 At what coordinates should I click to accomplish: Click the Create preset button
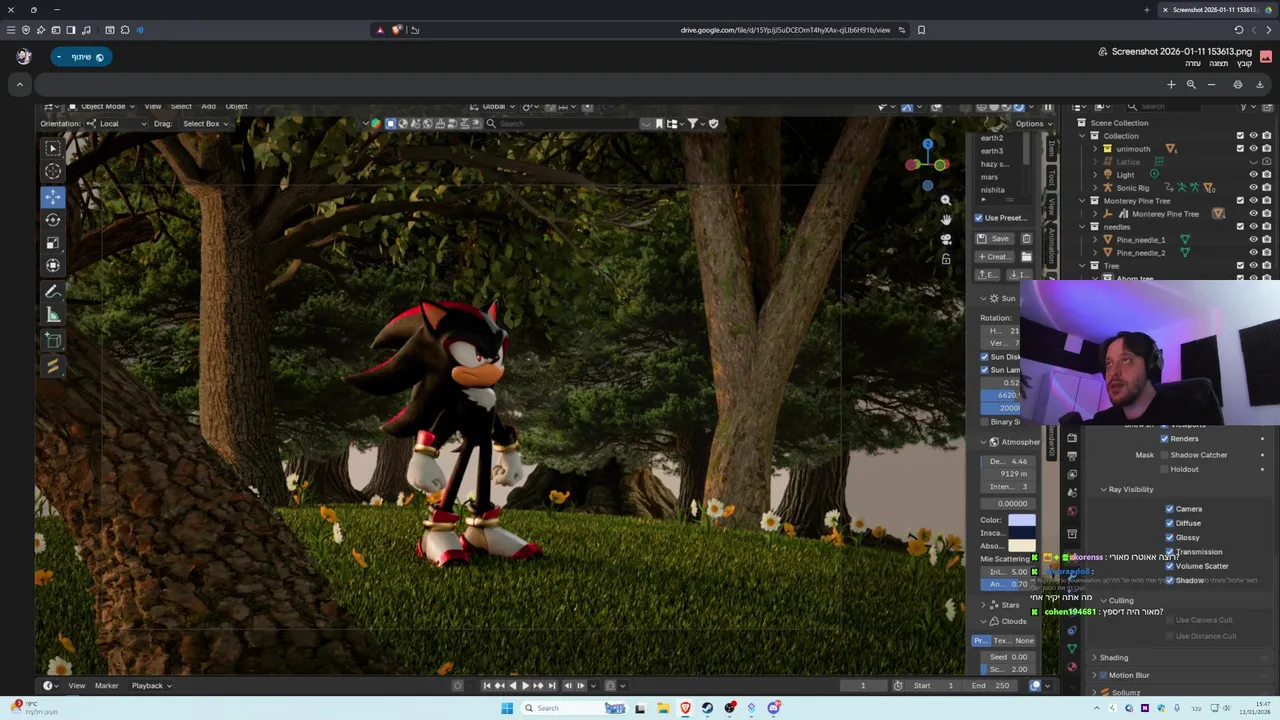pos(995,256)
